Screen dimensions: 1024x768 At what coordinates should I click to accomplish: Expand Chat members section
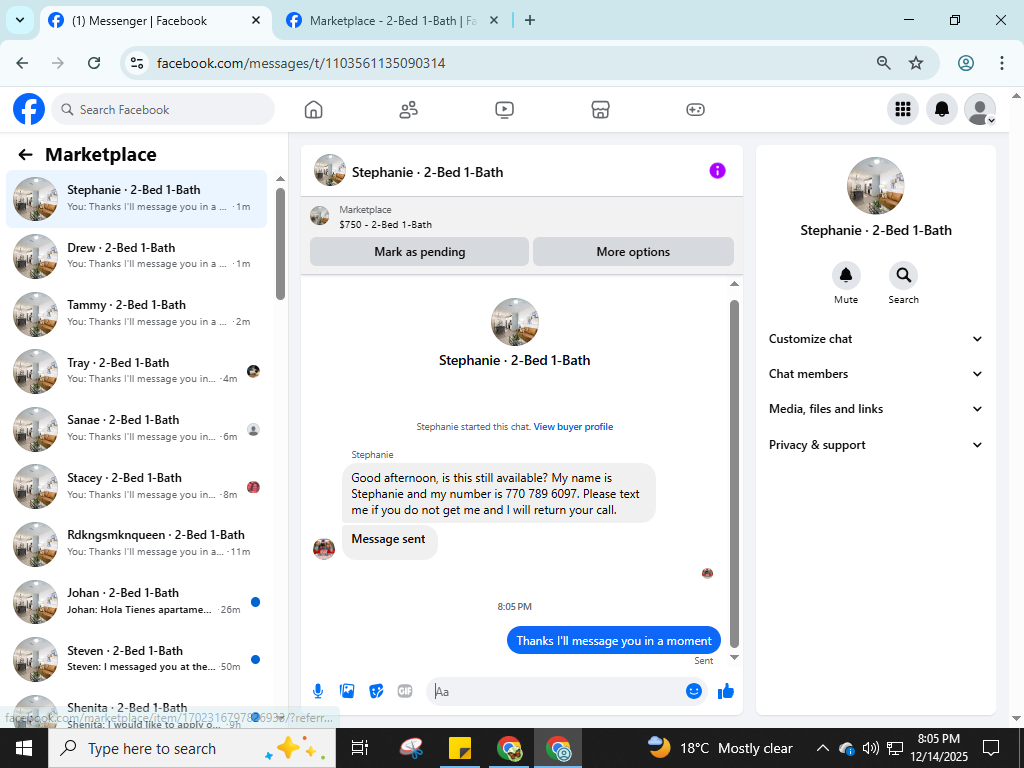click(x=875, y=374)
